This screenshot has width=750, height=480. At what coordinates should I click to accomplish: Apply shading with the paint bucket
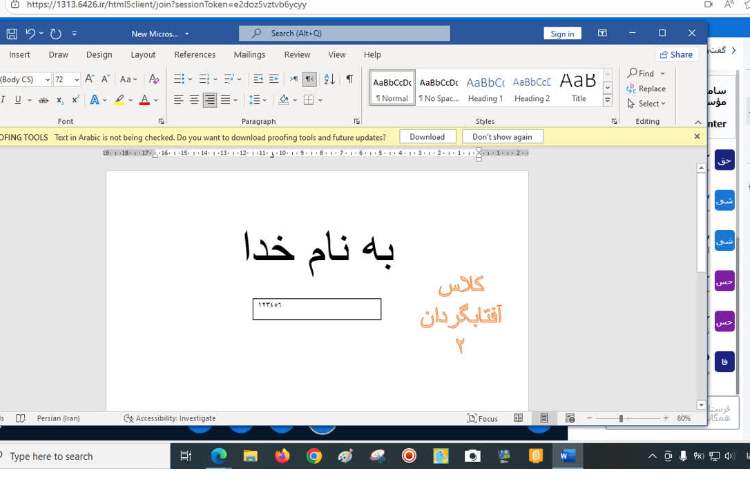[x=284, y=100]
